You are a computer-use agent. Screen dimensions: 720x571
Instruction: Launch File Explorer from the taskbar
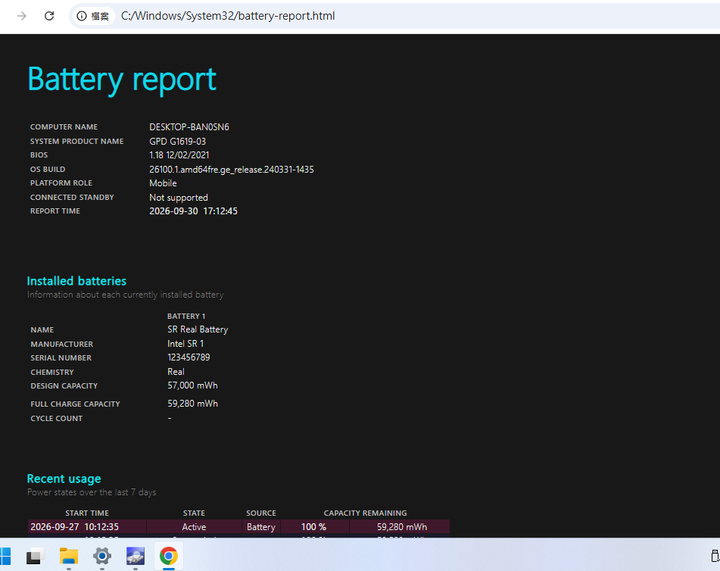click(69, 556)
